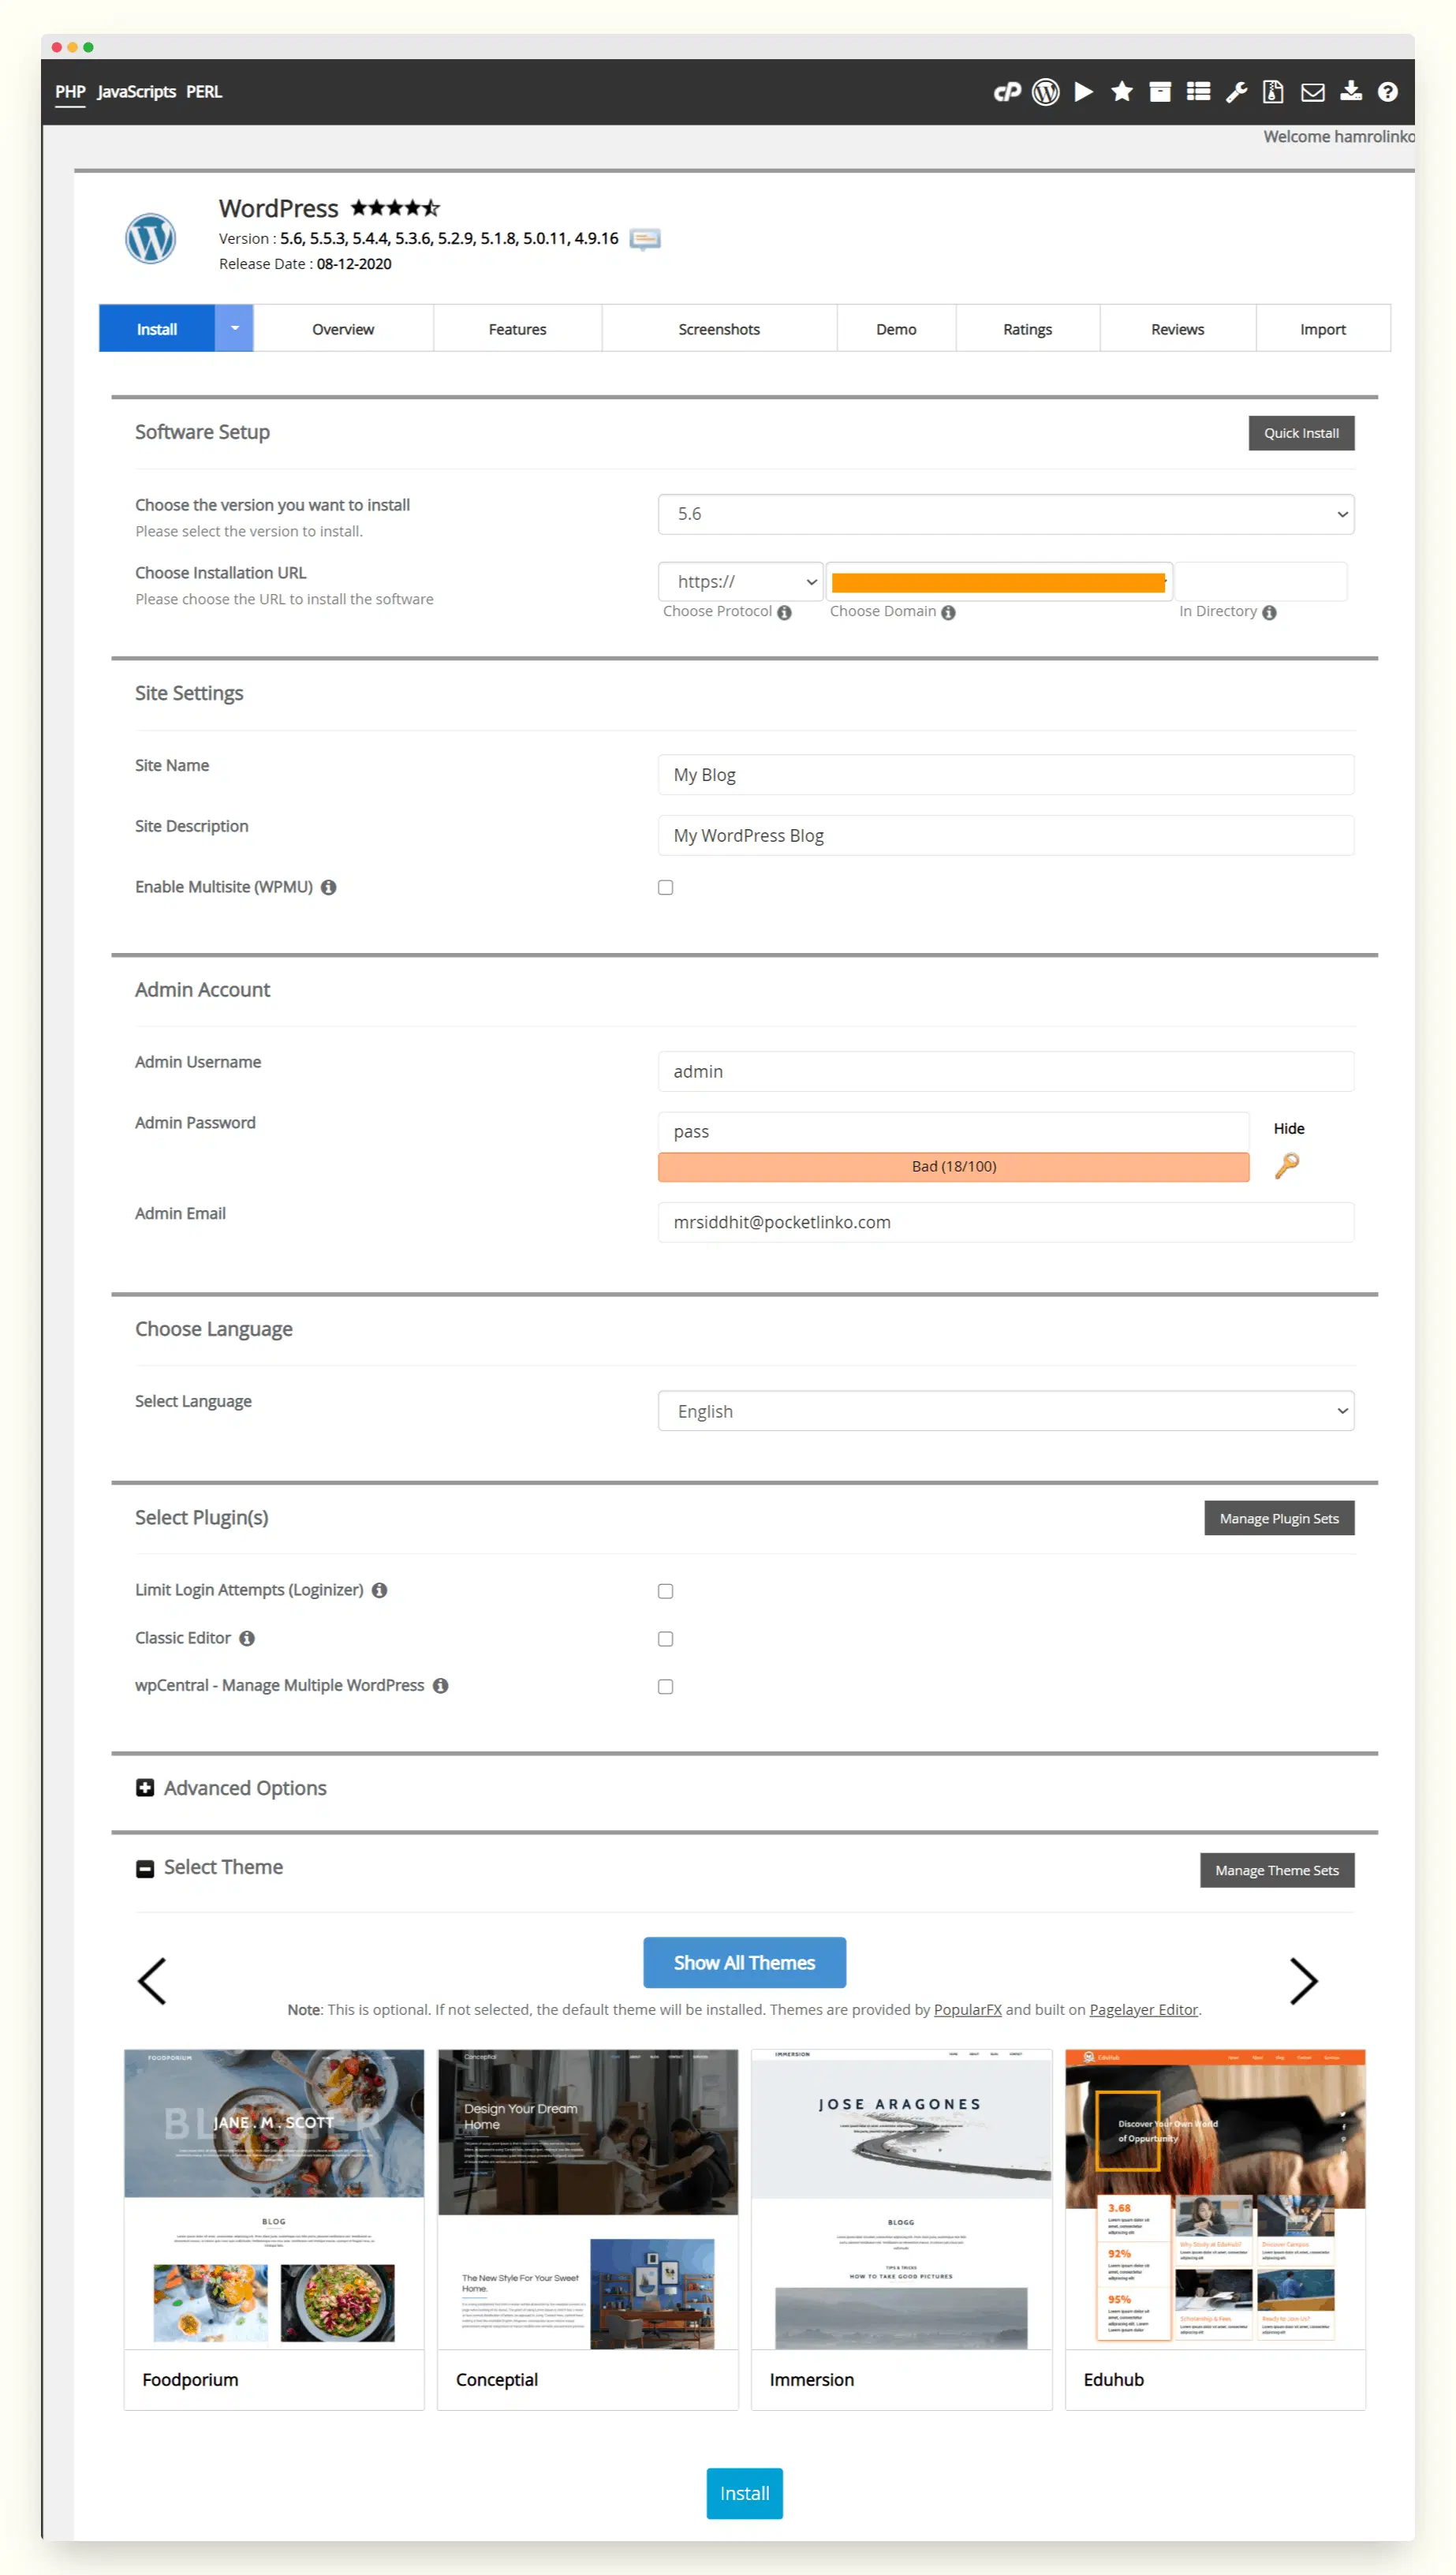Generate a random password with key icon
Image resolution: width=1456 pixels, height=2575 pixels.
[1287, 1165]
